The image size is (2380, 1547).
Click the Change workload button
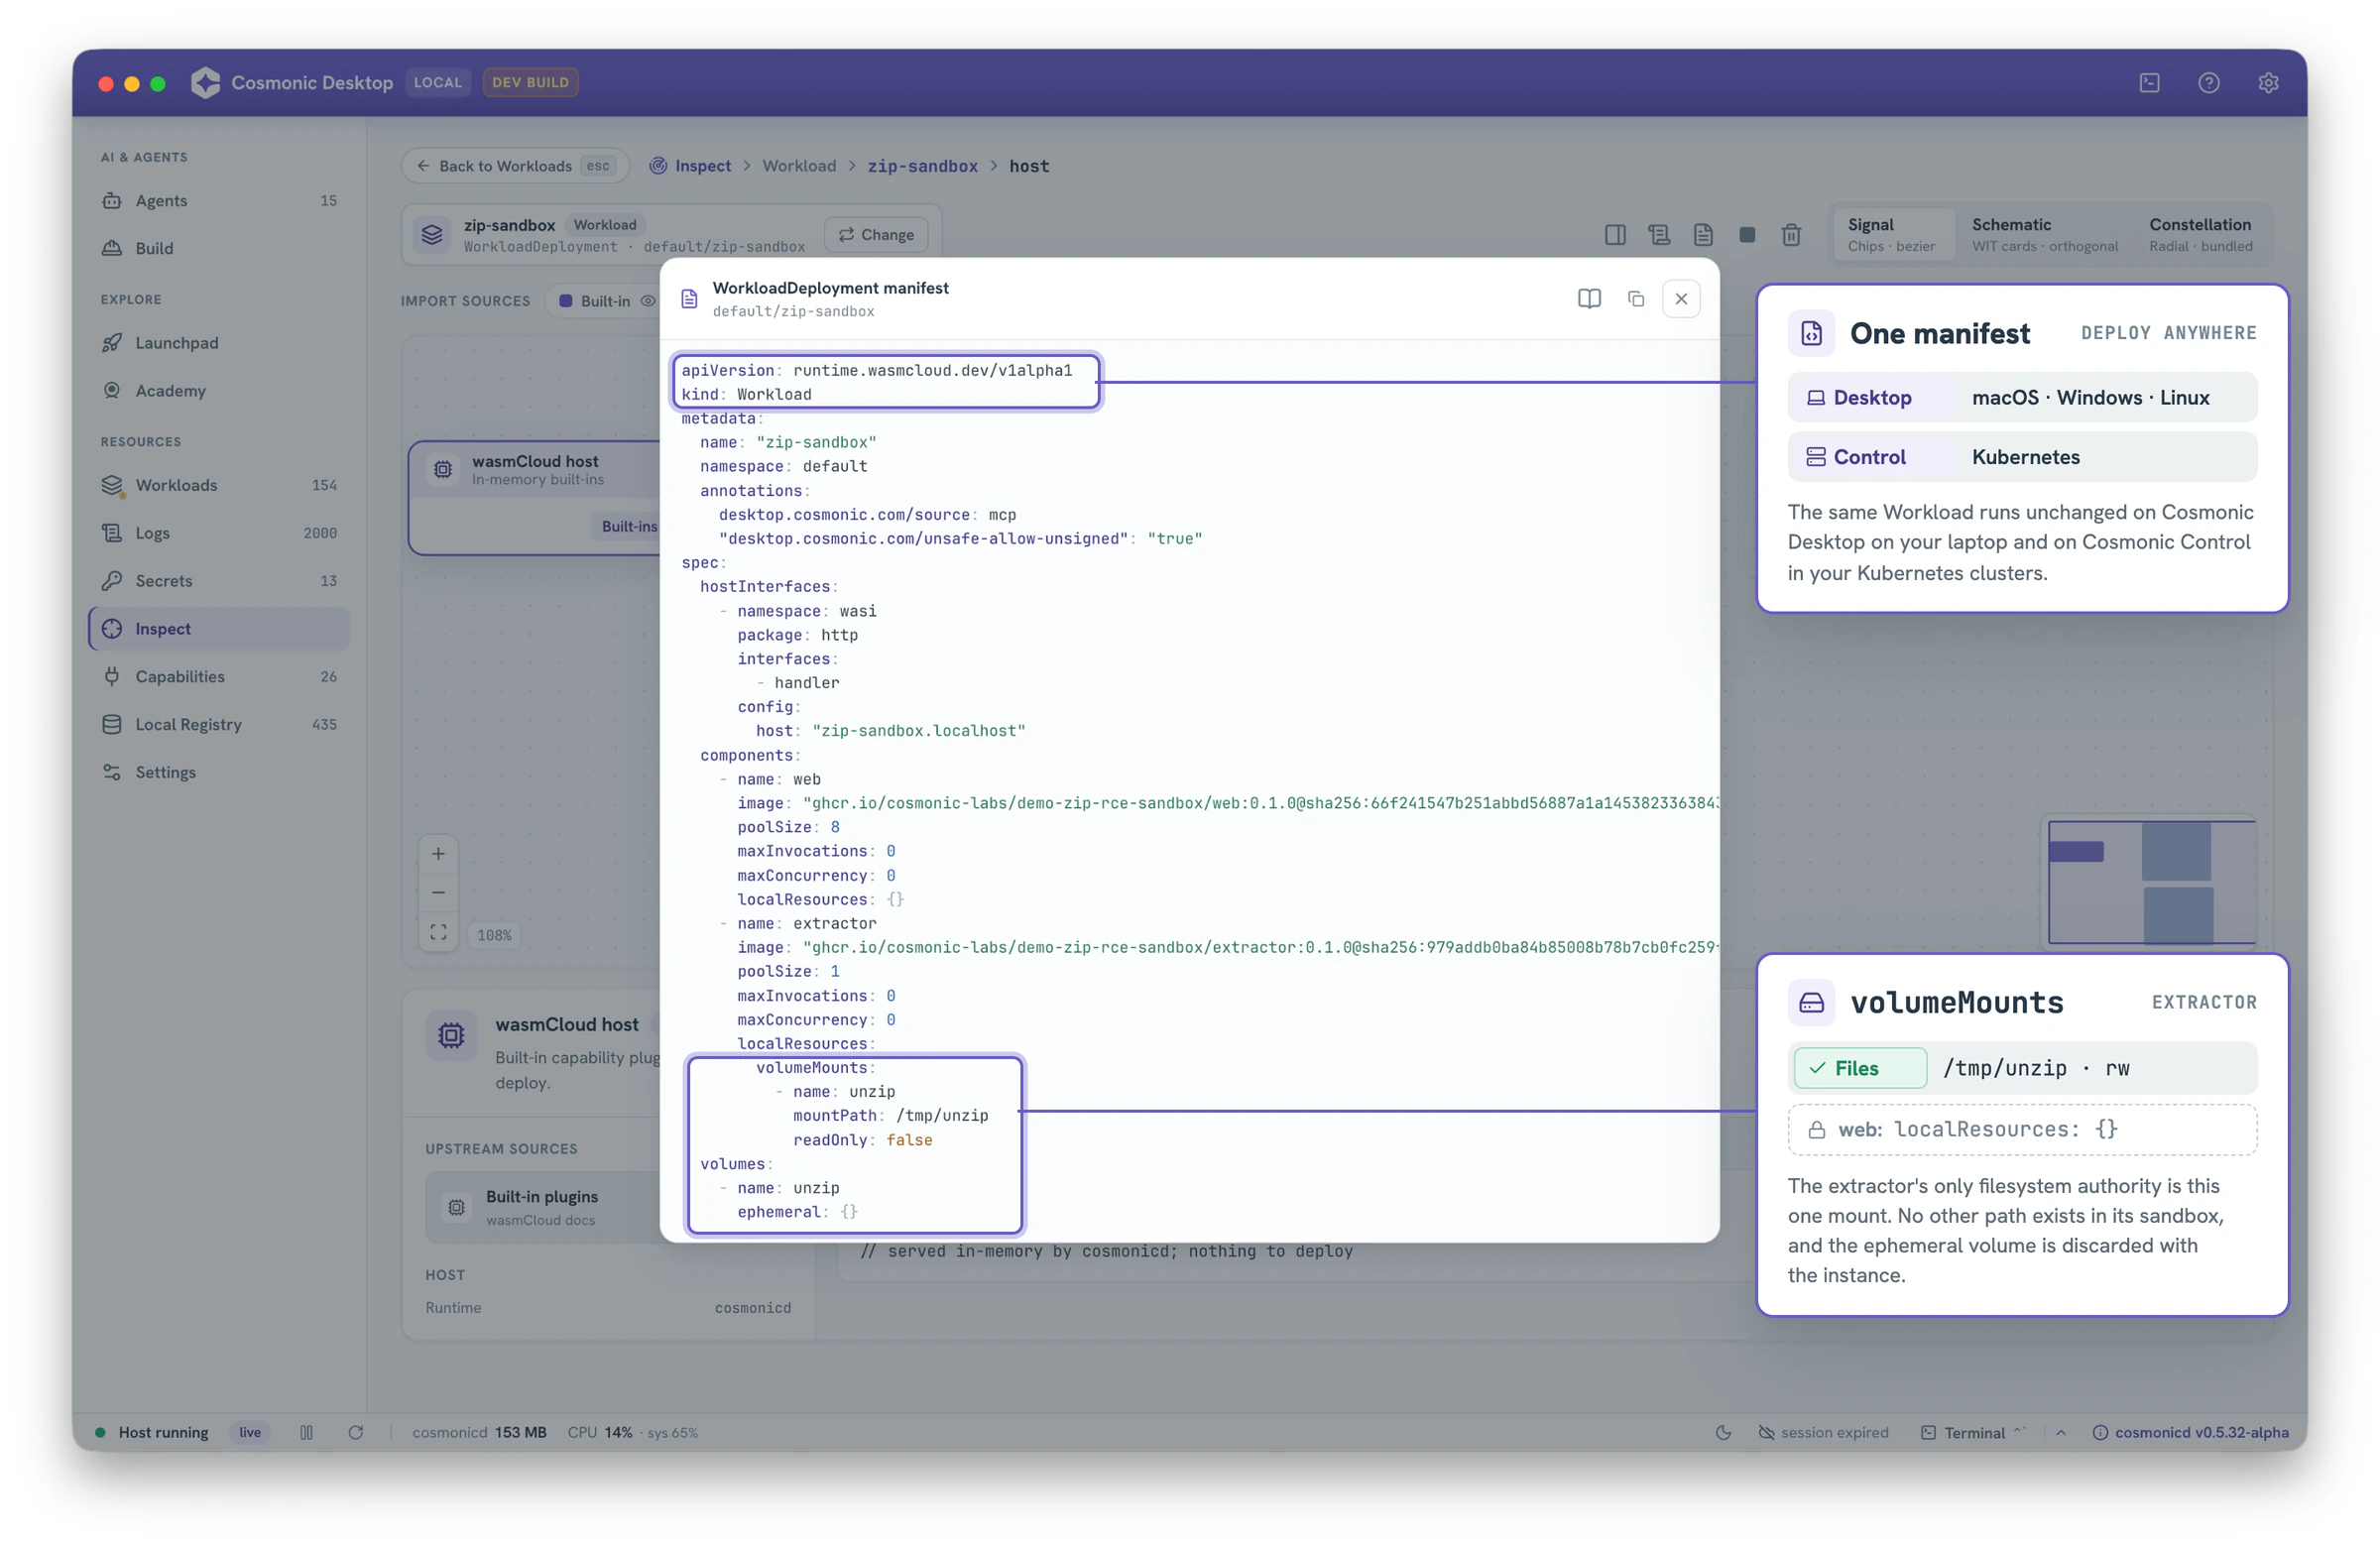pos(876,234)
